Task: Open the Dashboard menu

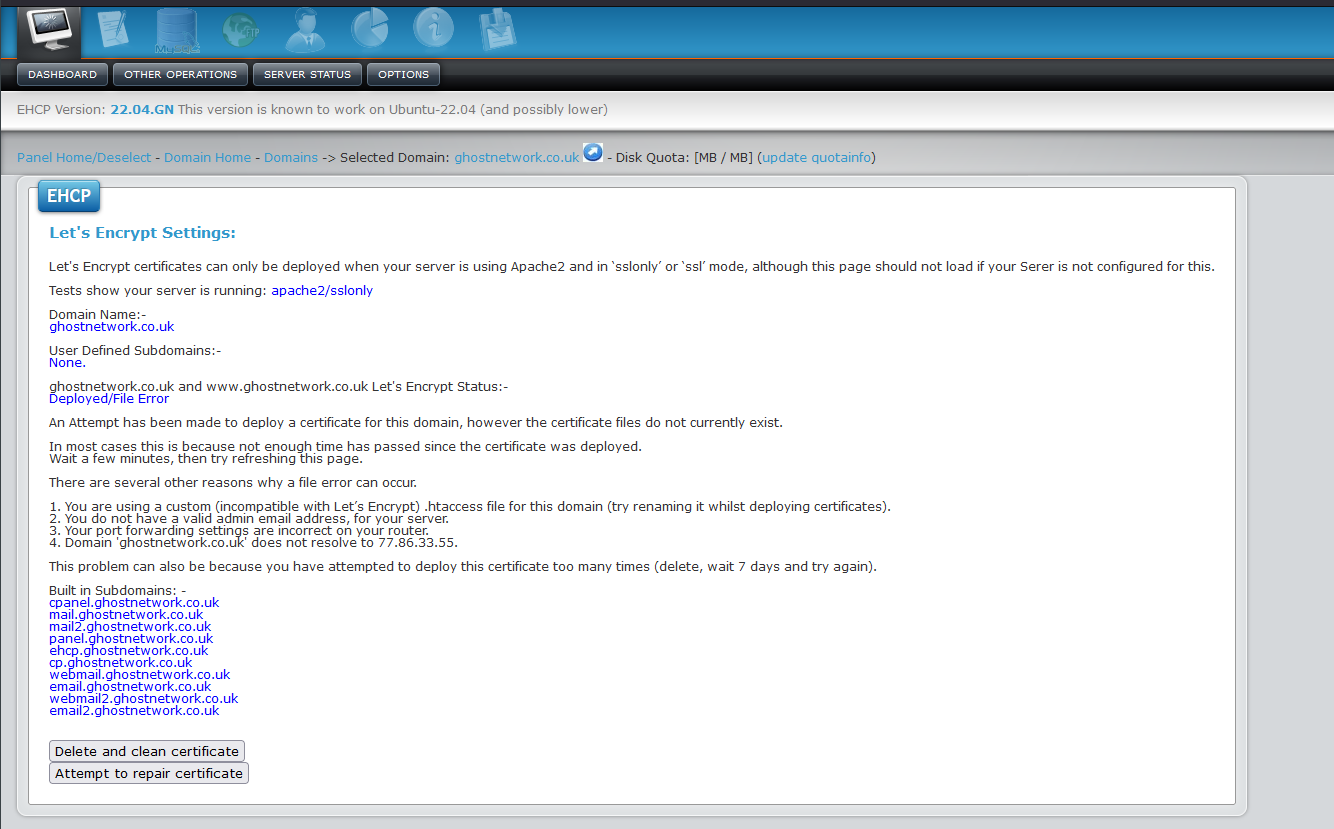Action: (63, 75)
